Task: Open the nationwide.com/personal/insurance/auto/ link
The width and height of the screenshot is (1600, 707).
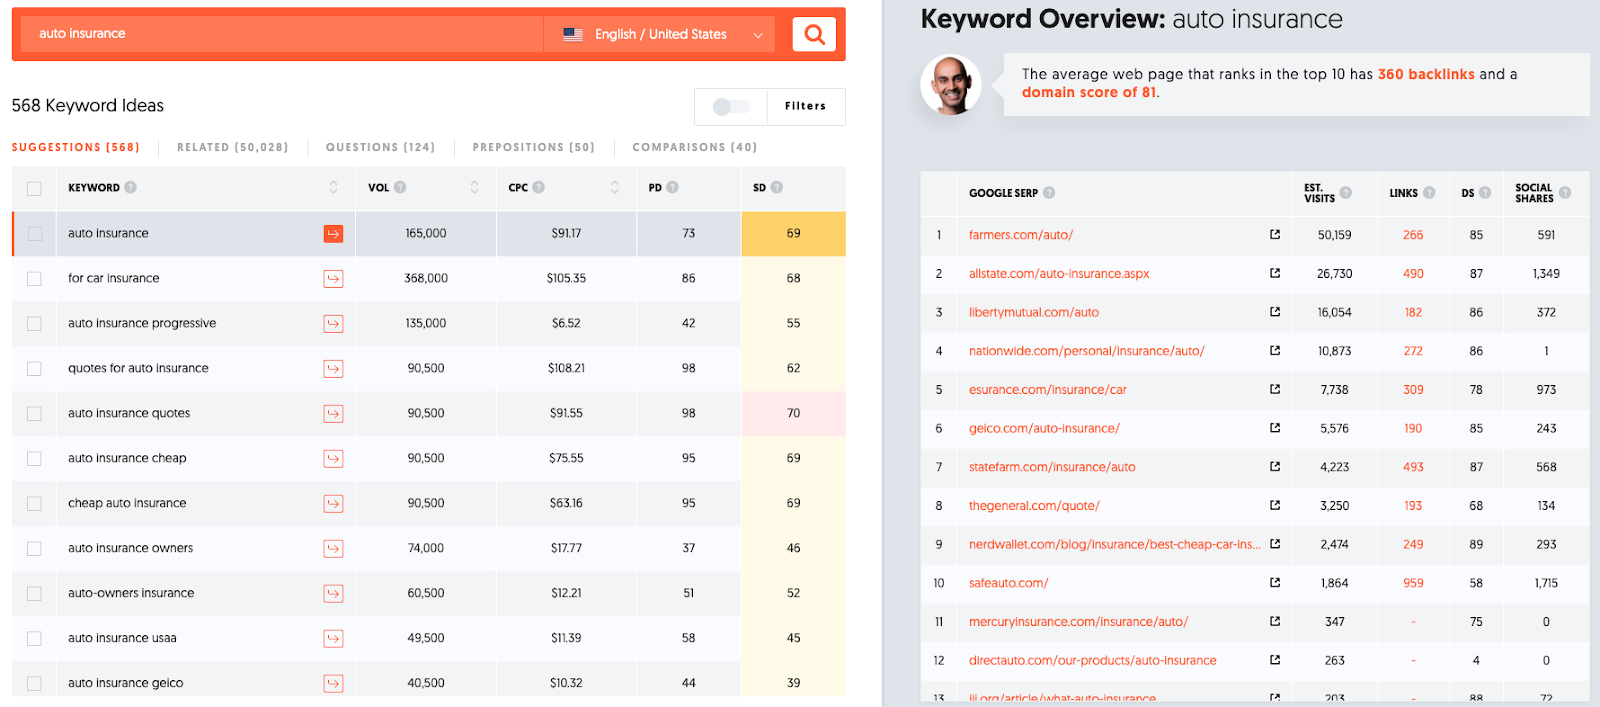Action: [1086, 351]
